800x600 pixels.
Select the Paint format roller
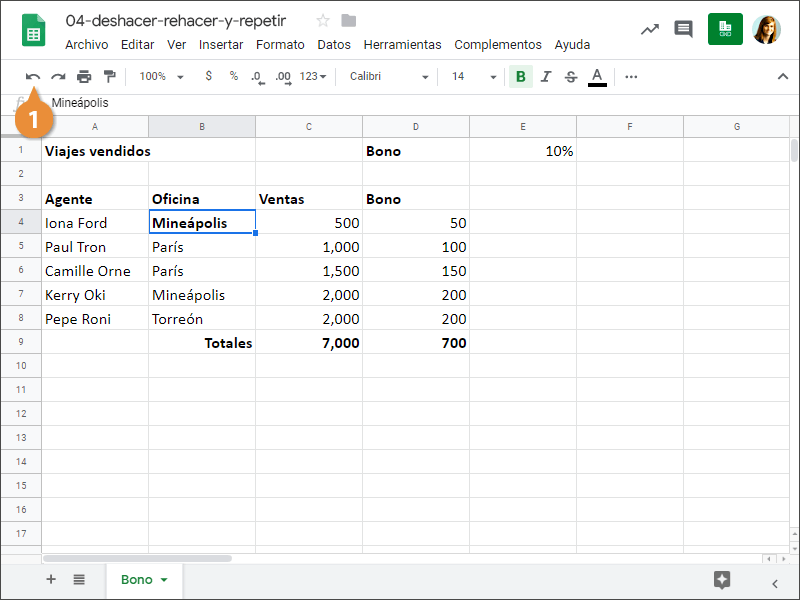tap(109, 77)
